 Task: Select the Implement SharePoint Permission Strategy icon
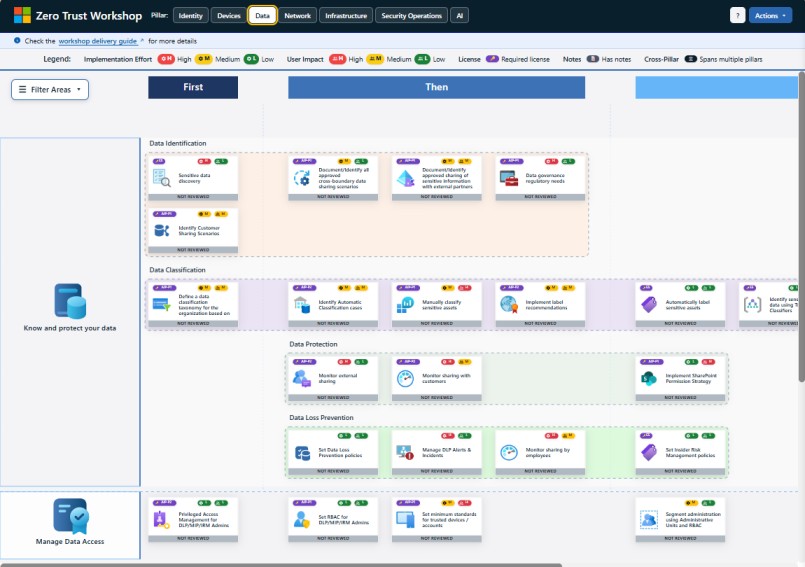click(x=649, y=378)
